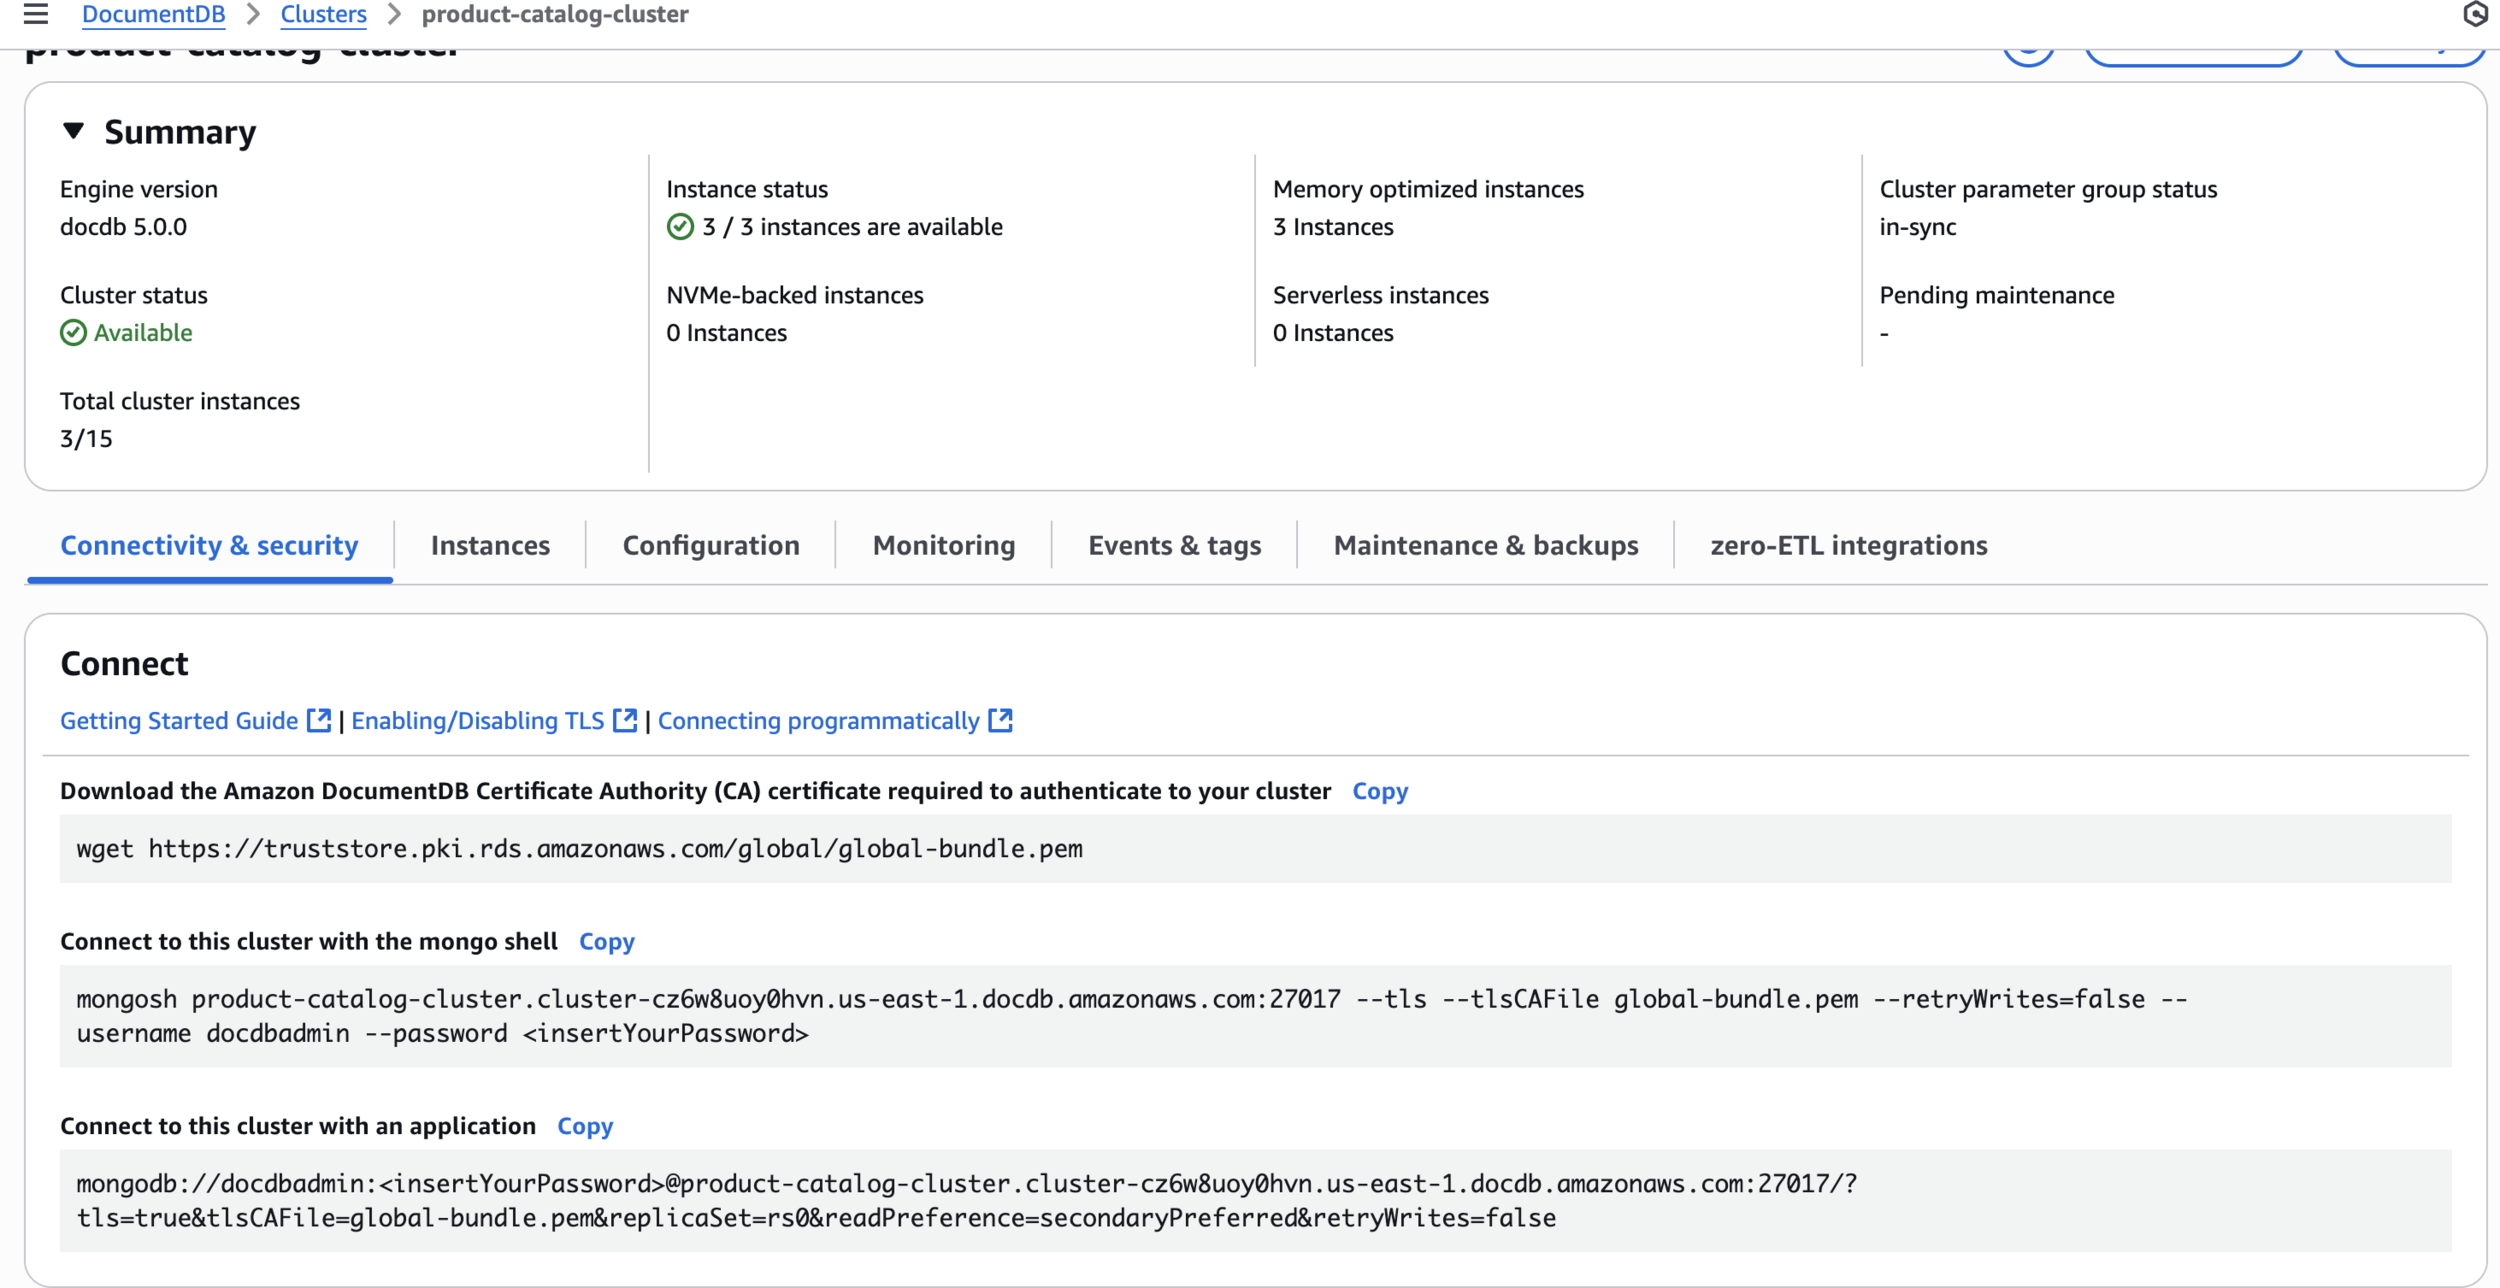Navigate to DocumentDB breadcrumb link
The width and height of the screenshot is (2500, 1288).
pos(153,14)
